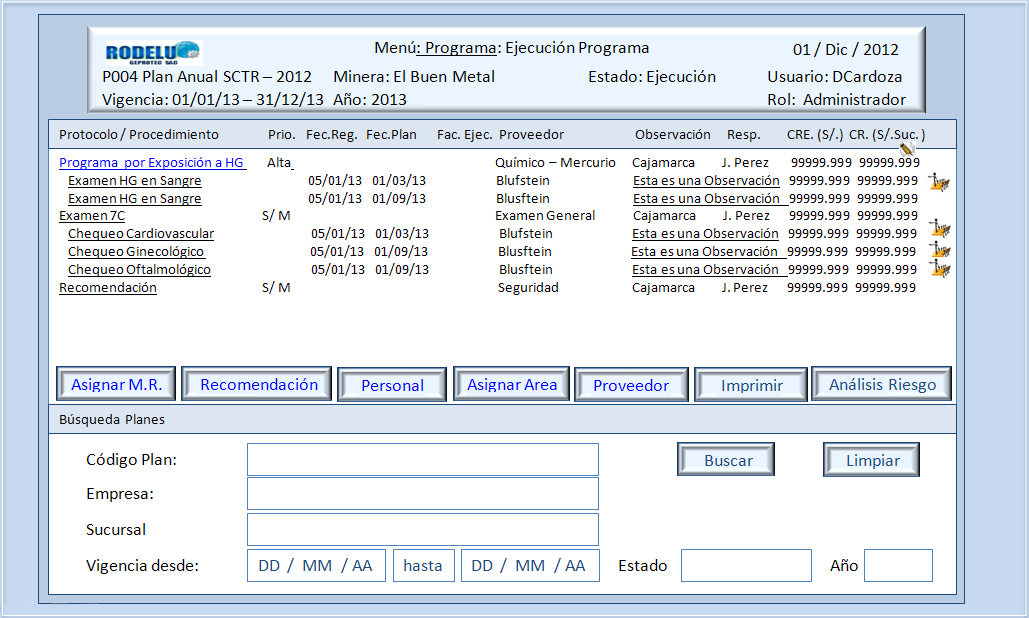
Task: Open Programa por Exposición a HG link
Action: point(152,163)
